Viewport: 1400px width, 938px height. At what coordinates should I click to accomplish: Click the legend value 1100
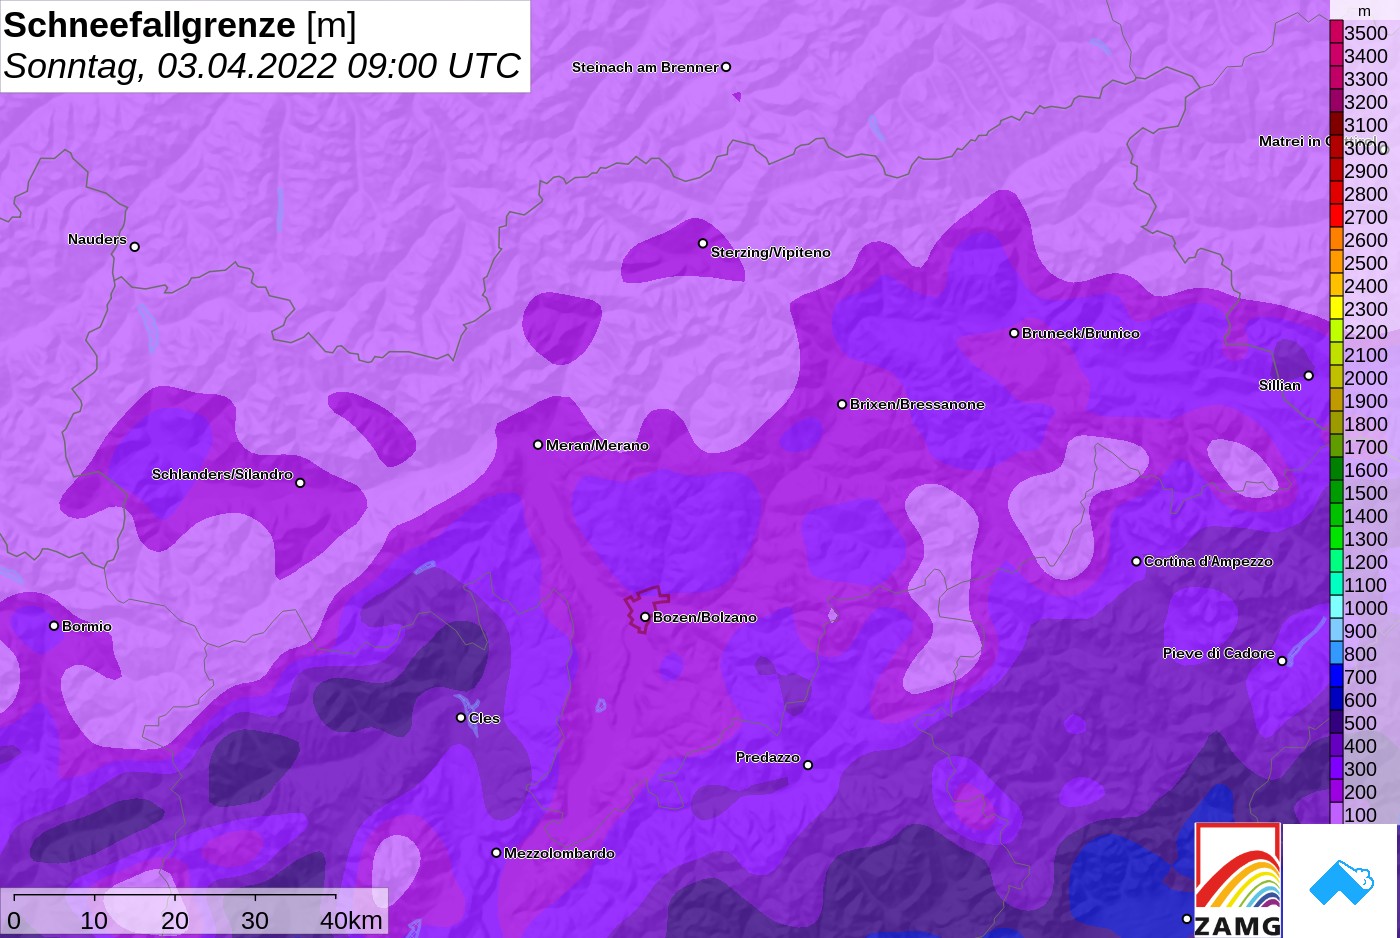[1366, 585]
